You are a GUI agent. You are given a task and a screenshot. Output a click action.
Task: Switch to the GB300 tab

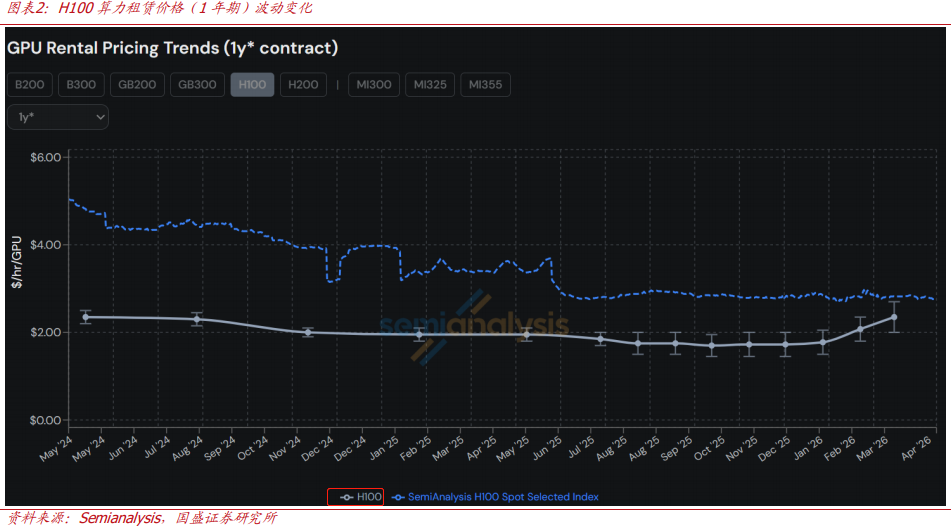197,85
